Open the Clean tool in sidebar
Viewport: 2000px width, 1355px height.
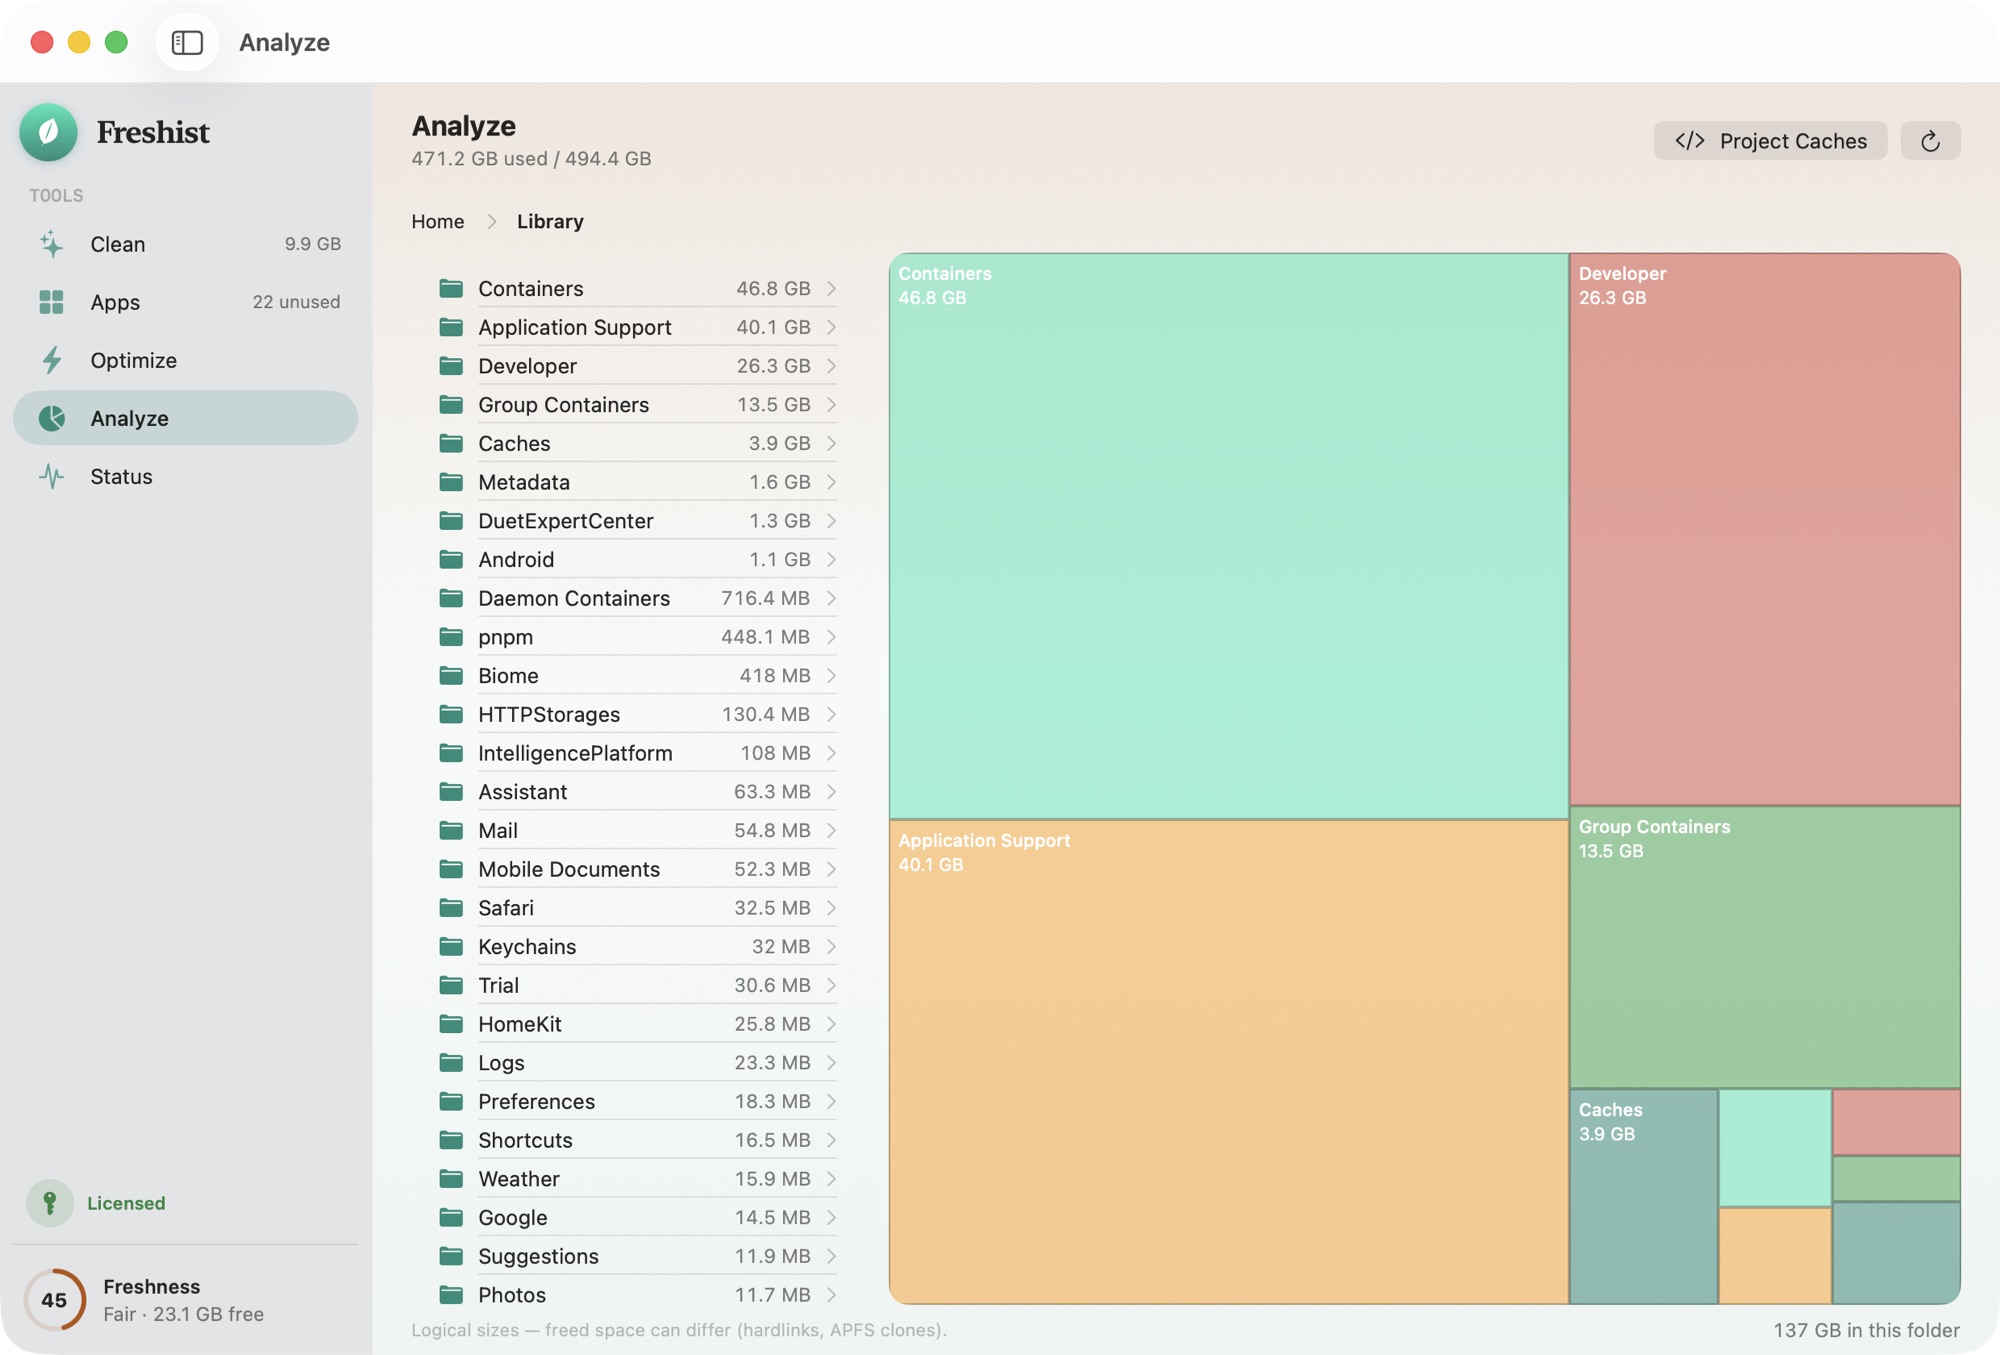pos(186,244)
